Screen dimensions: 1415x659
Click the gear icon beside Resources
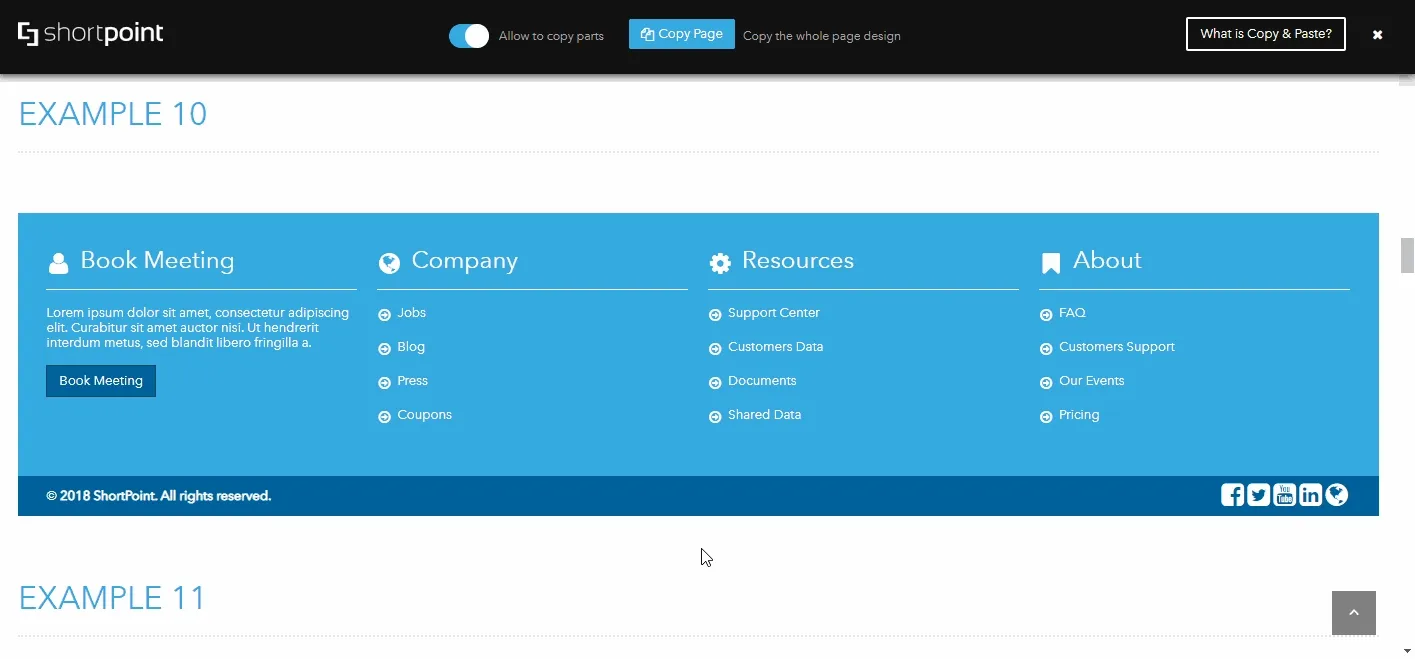pyautogui.click(x=720, y=263)
